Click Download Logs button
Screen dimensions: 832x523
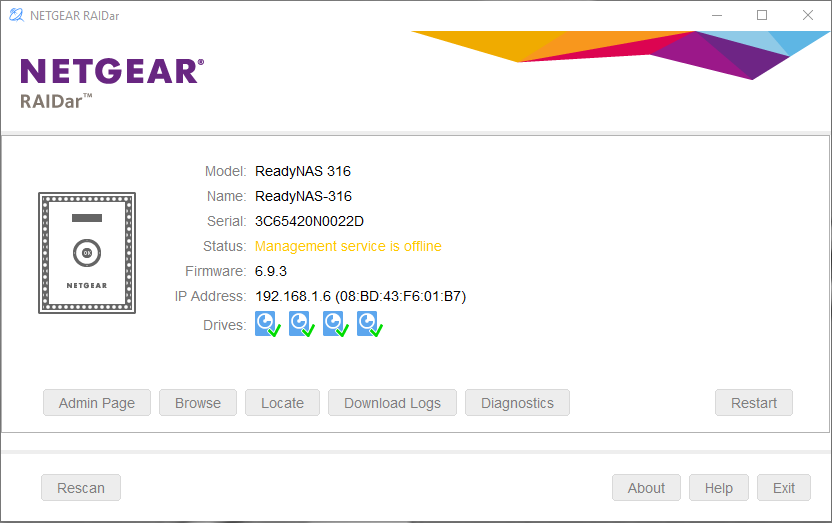392,403
